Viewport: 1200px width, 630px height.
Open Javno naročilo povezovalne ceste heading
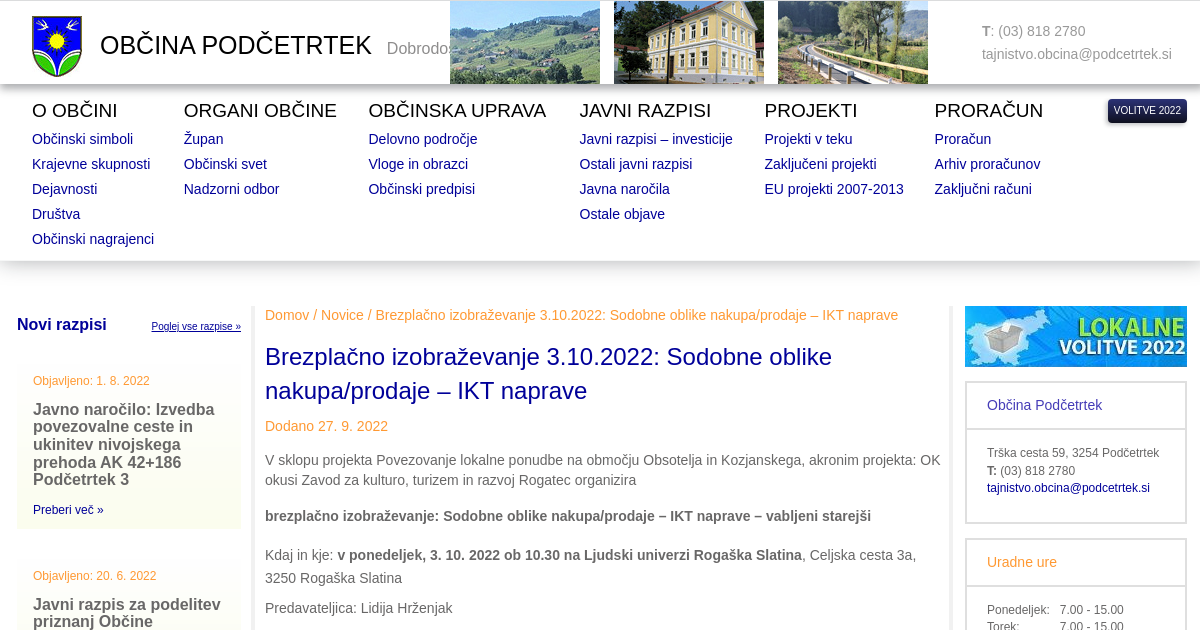point(124,444)
